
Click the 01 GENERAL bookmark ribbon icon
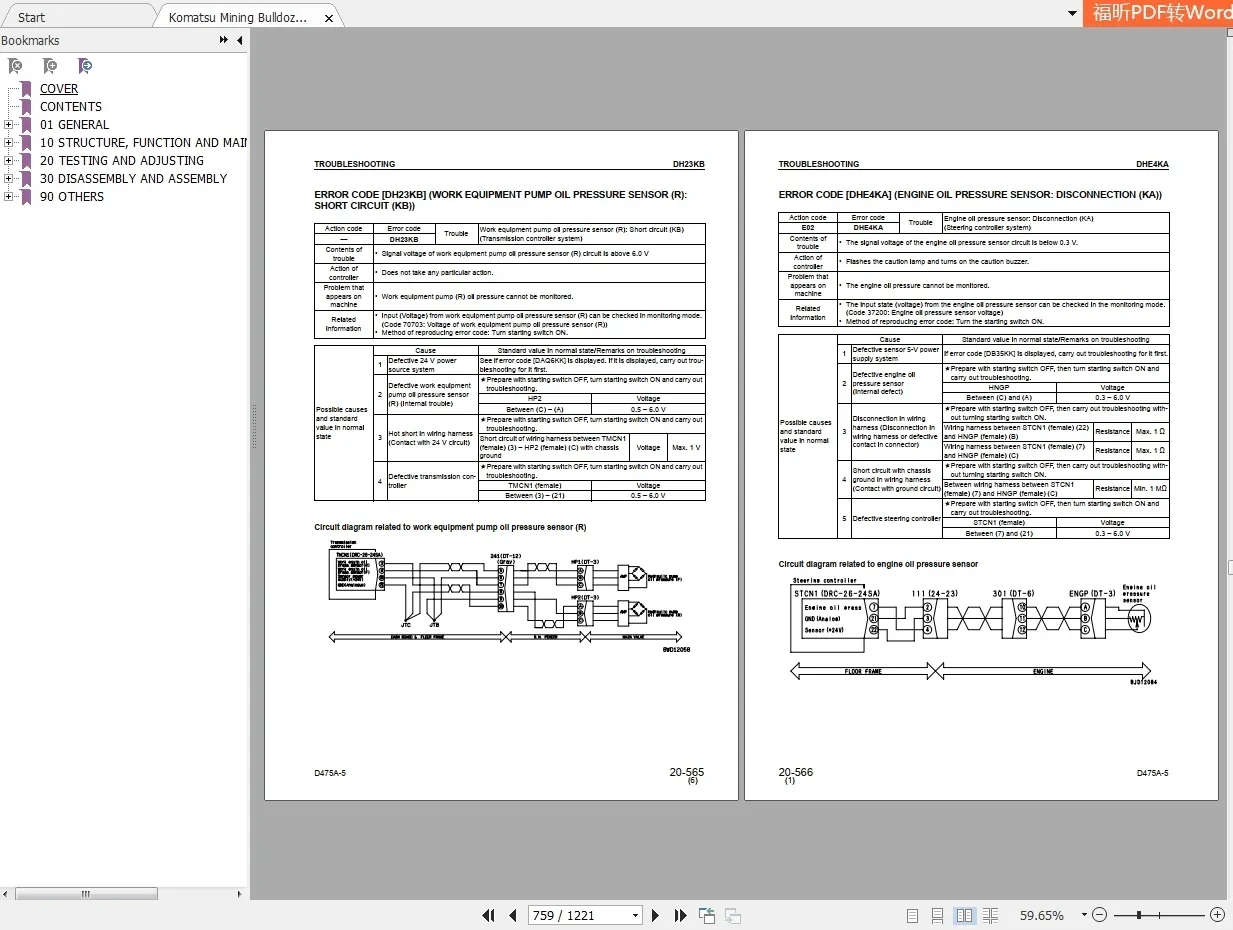pyautogui.click(x=27, y=125)
